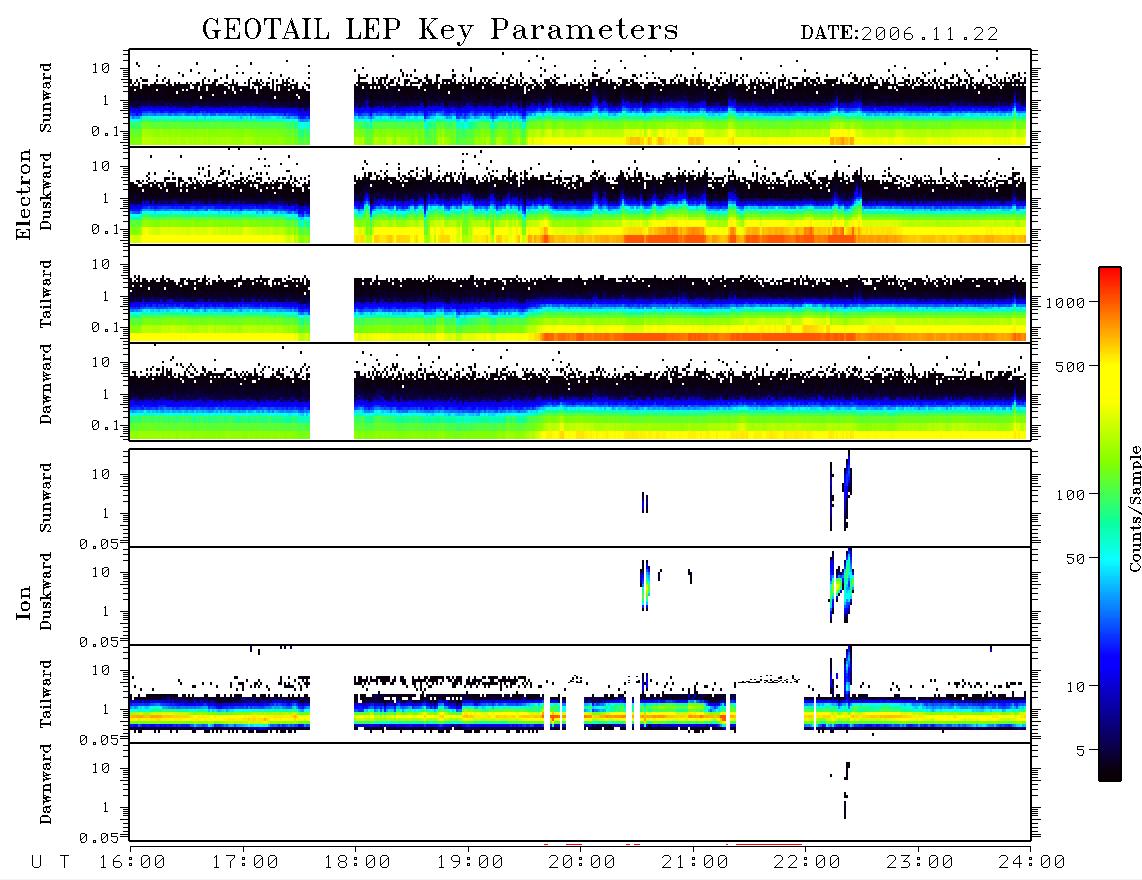Viewport: 1142px width, 880px height.
Task: Click the 19:00 time axis label
Action: (470, 863)
